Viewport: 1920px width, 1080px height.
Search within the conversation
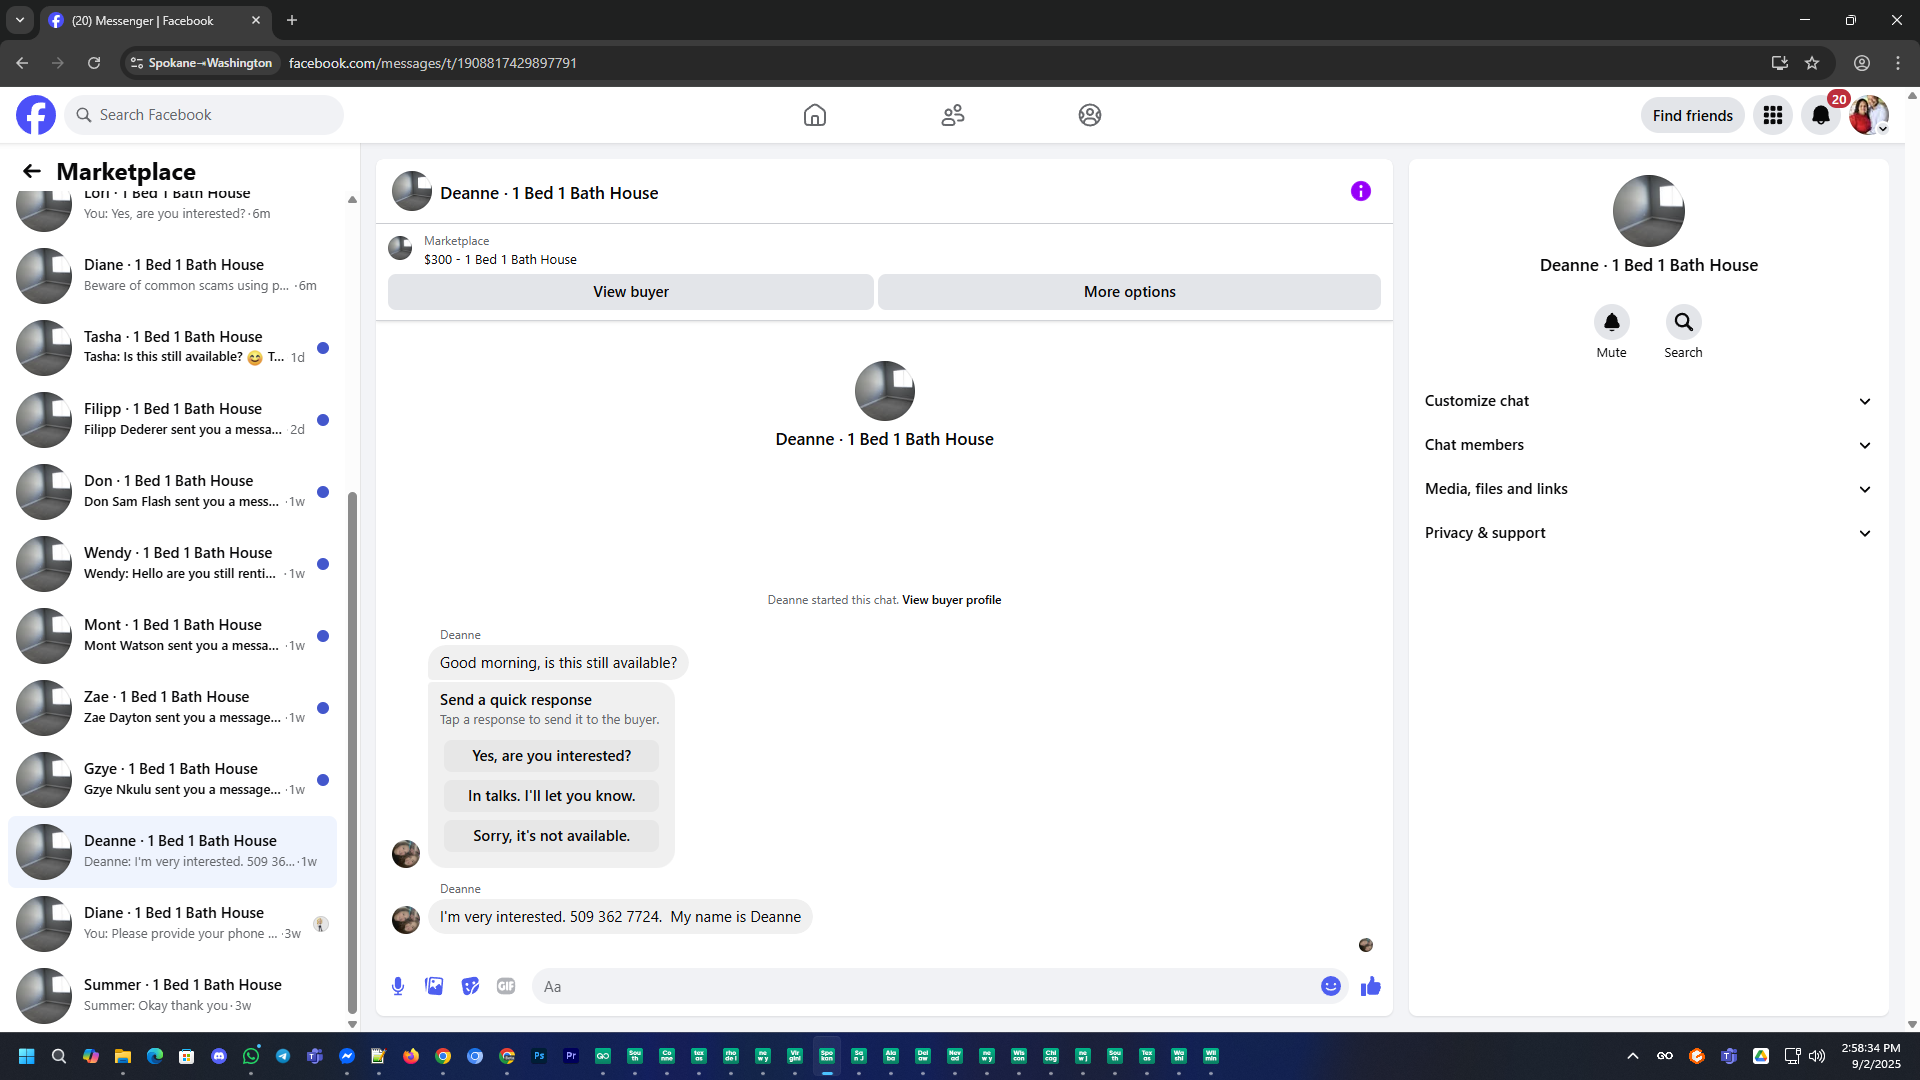point(1683,323)
